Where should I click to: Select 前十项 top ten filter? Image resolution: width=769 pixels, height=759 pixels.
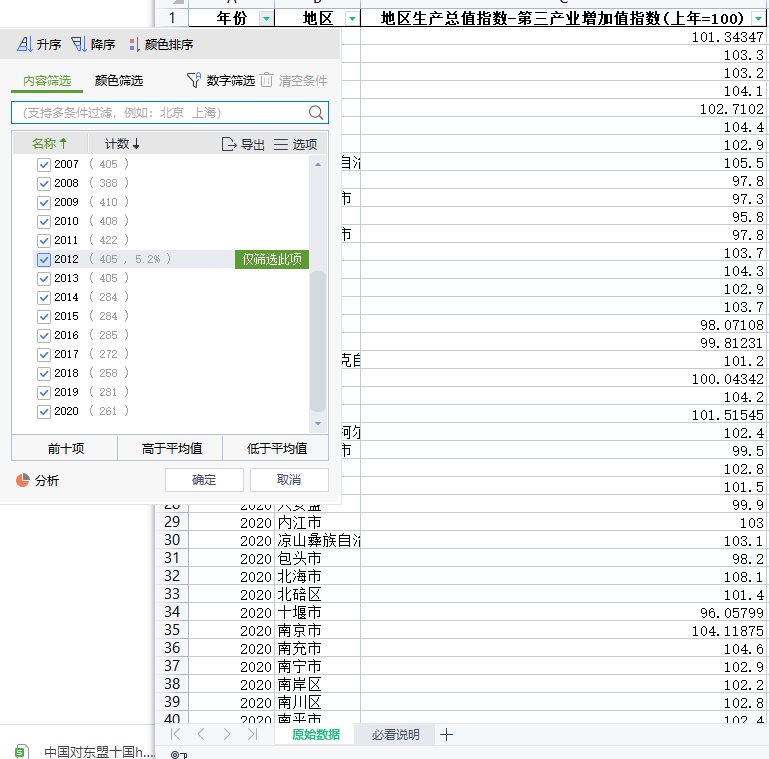tap(65, 448)
